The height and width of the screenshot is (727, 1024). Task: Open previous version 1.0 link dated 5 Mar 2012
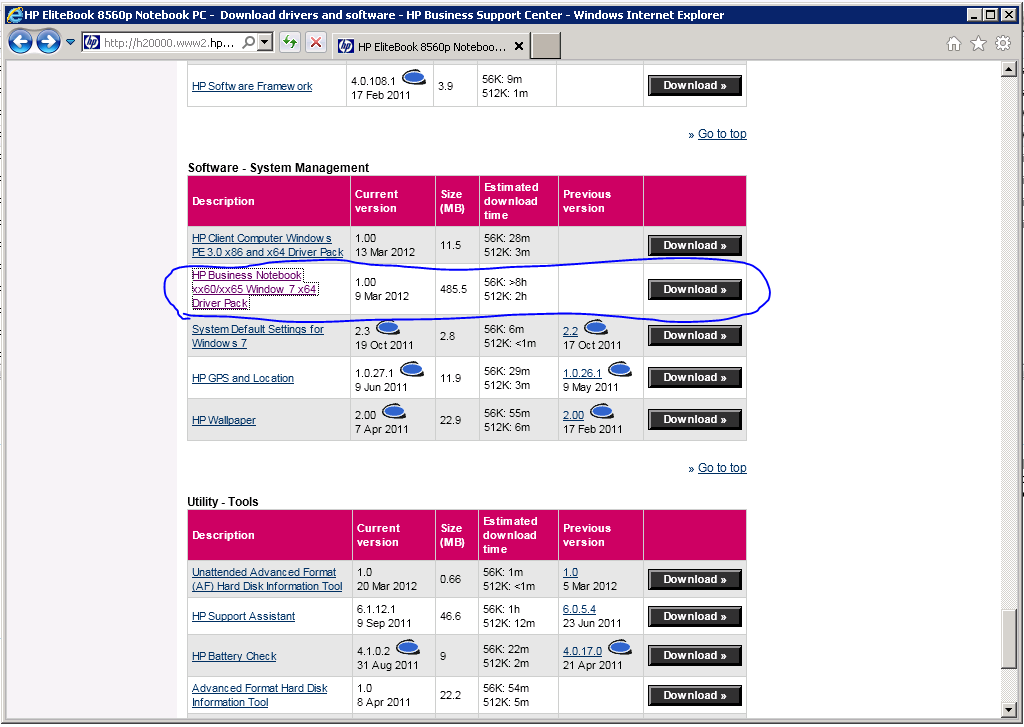pos(570,572)
